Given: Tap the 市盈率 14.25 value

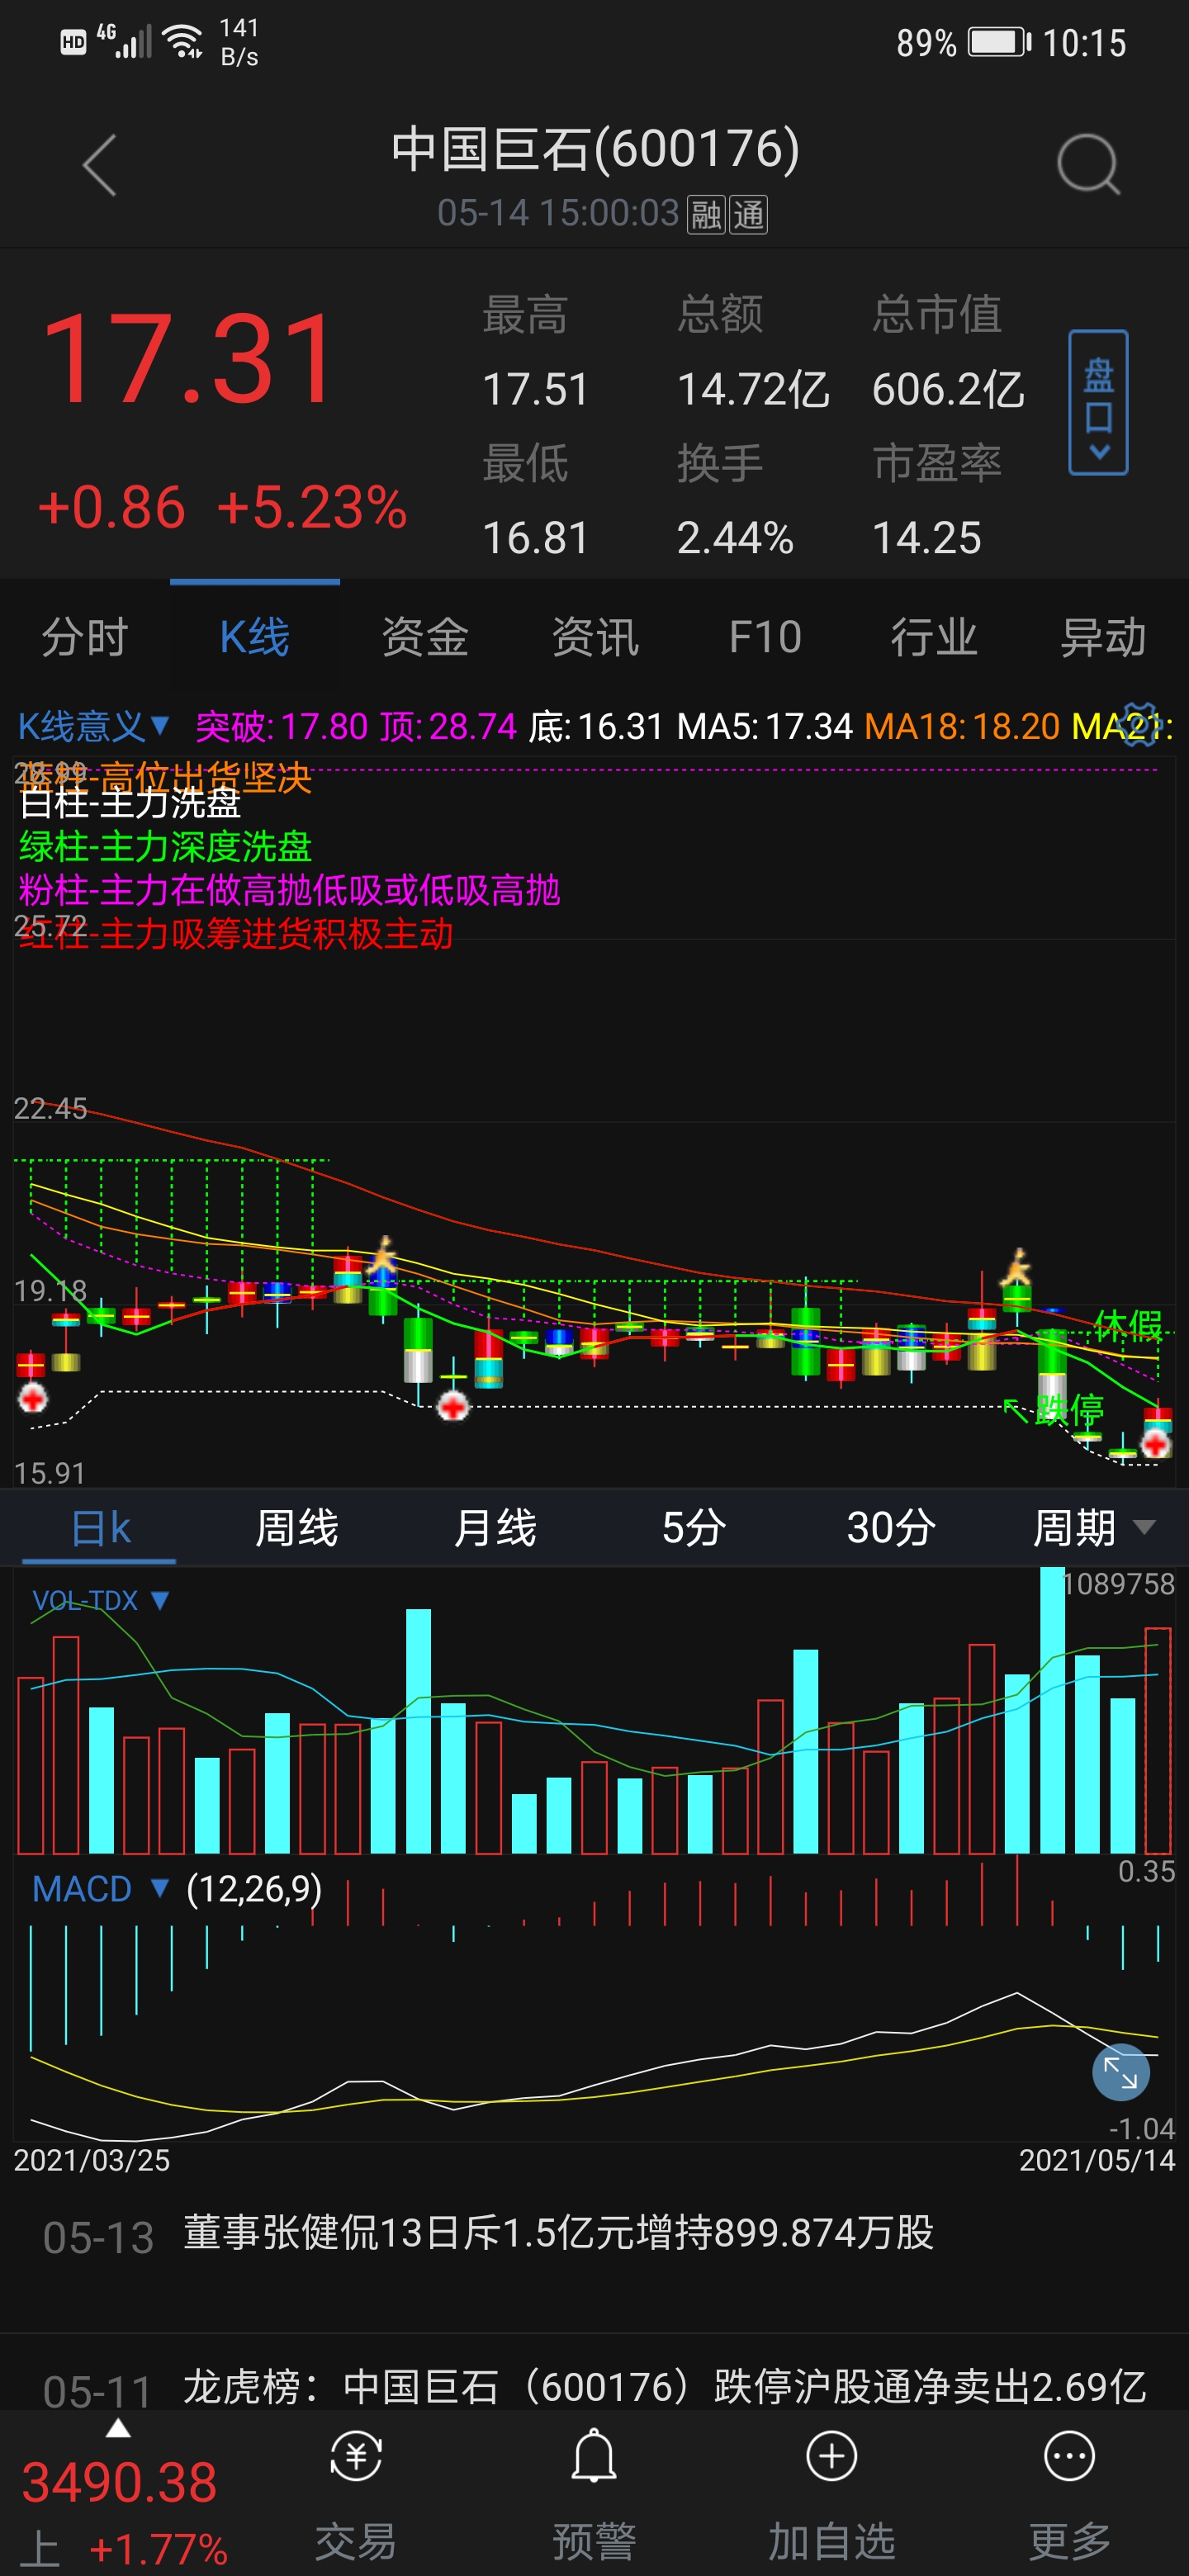Looking at the screenshot, I should (926, 538).
